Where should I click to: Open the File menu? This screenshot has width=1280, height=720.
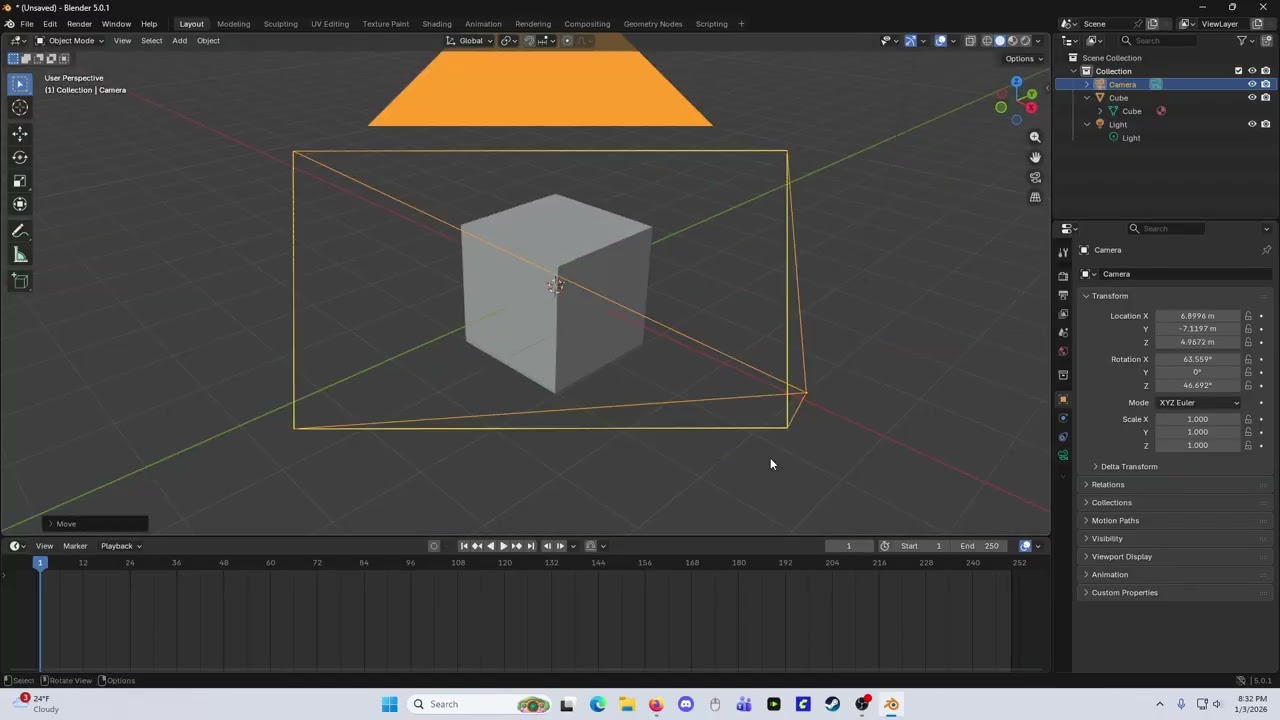pos(27,24)
